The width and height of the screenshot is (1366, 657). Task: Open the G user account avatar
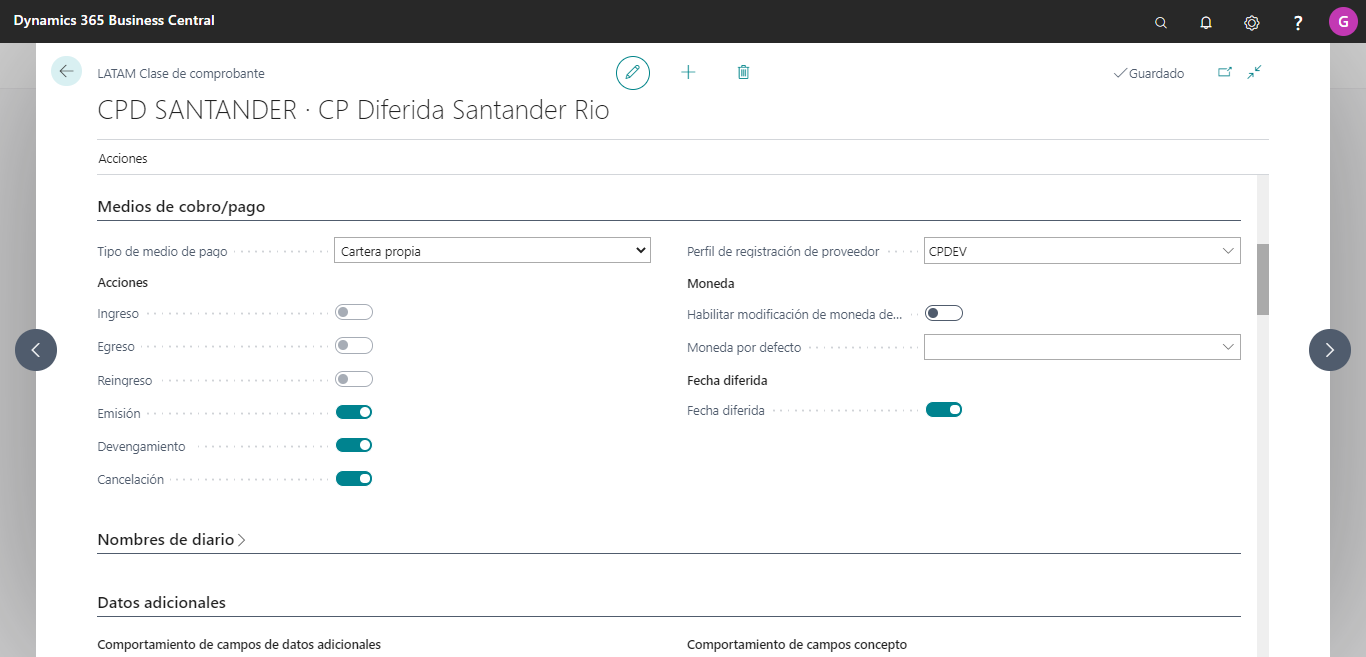[1343, 21]
